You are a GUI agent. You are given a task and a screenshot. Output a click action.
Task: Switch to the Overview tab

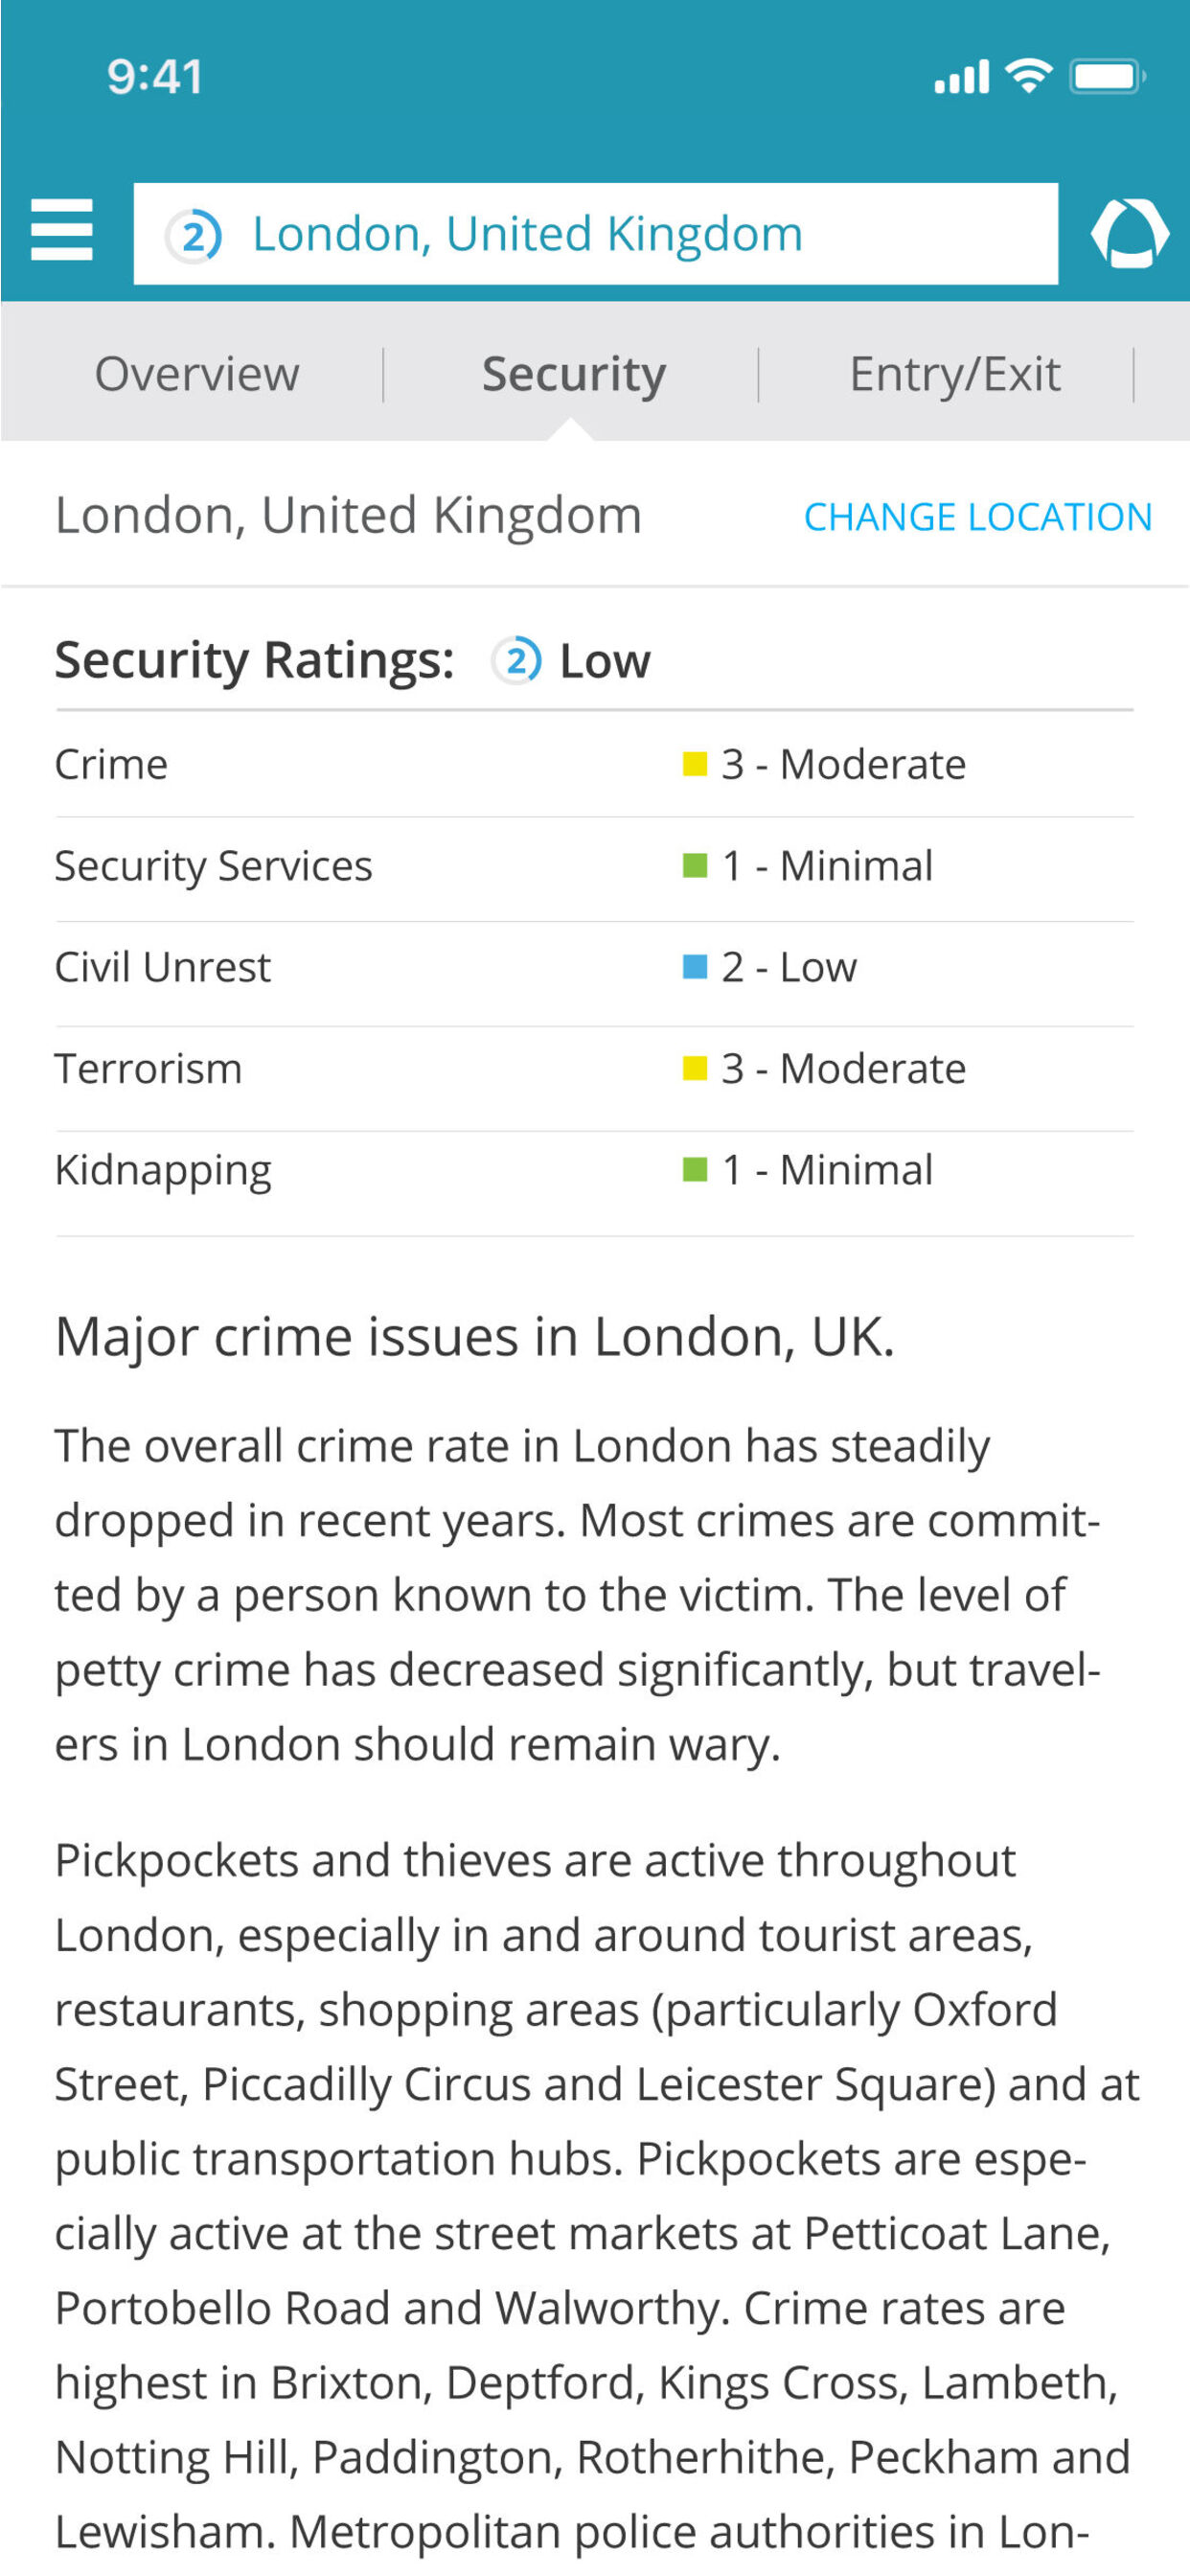pyautogui.click(x=197, y=374)
